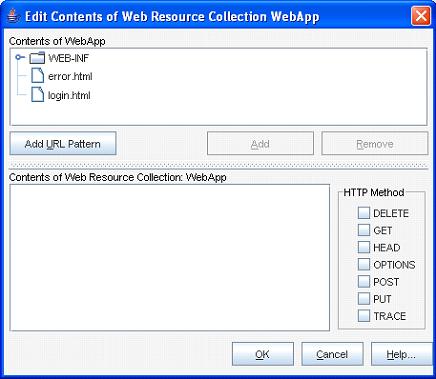Image resolution: width=436 pixels, height=379 pixels.
Task: Click the error.html file icon
Action: [37, 75]
